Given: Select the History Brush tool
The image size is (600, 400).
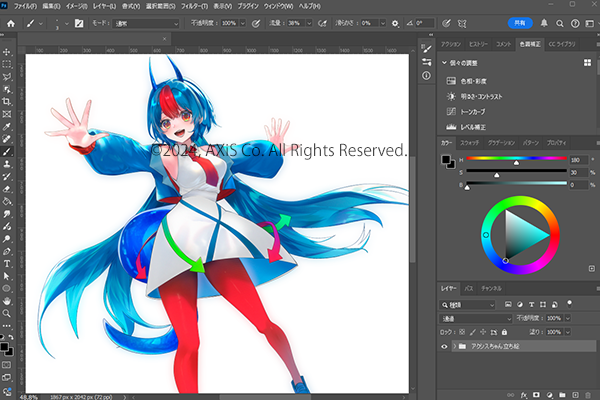Looking at the screenshot, I should 7,176.
